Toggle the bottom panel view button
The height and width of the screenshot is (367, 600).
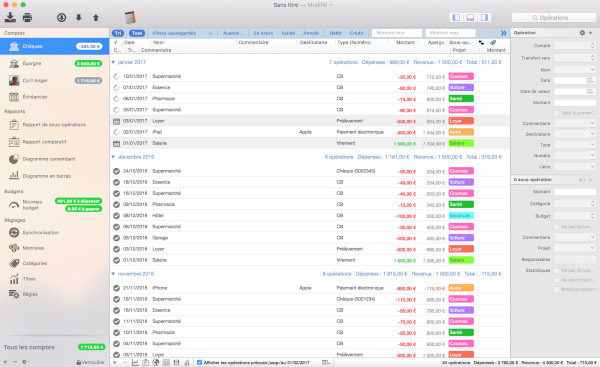click(x=470, y=17)
